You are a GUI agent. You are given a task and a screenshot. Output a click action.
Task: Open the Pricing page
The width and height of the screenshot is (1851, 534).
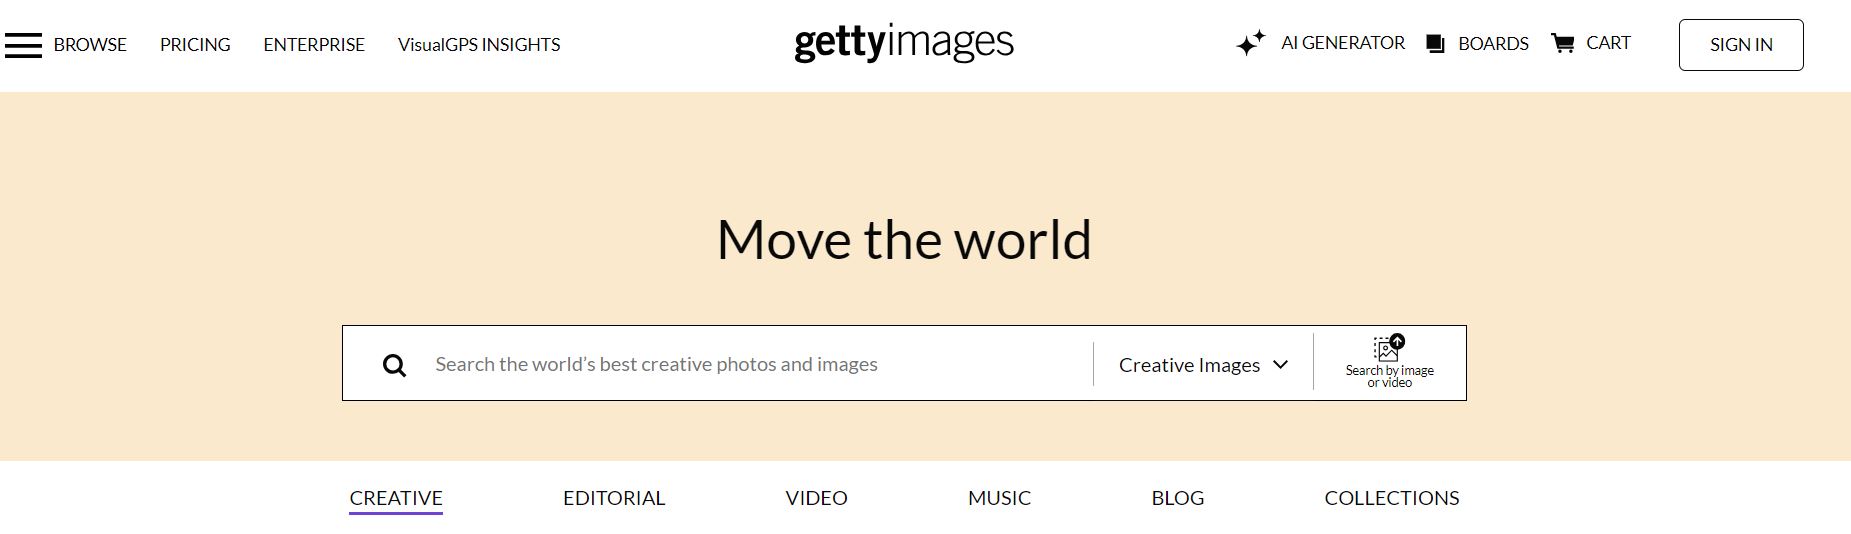[x=195, y=45]
